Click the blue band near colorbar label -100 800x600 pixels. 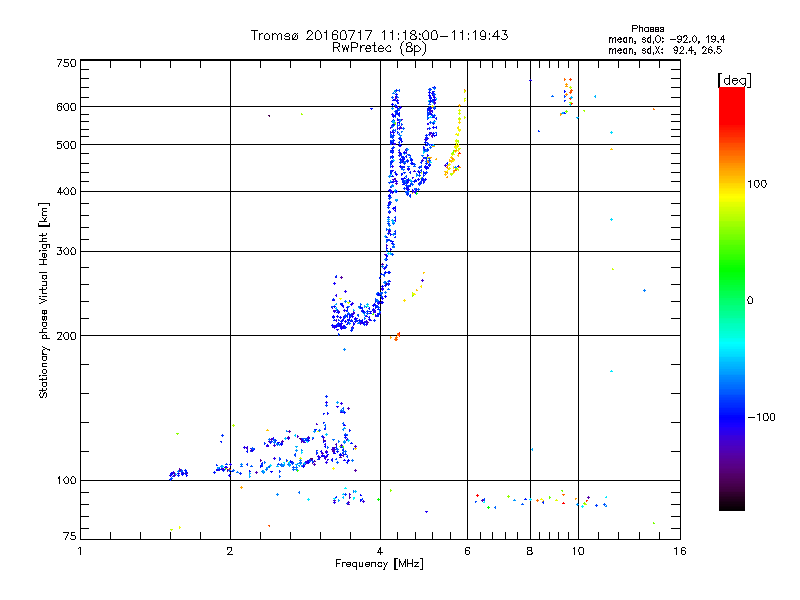tap(732, 417)
